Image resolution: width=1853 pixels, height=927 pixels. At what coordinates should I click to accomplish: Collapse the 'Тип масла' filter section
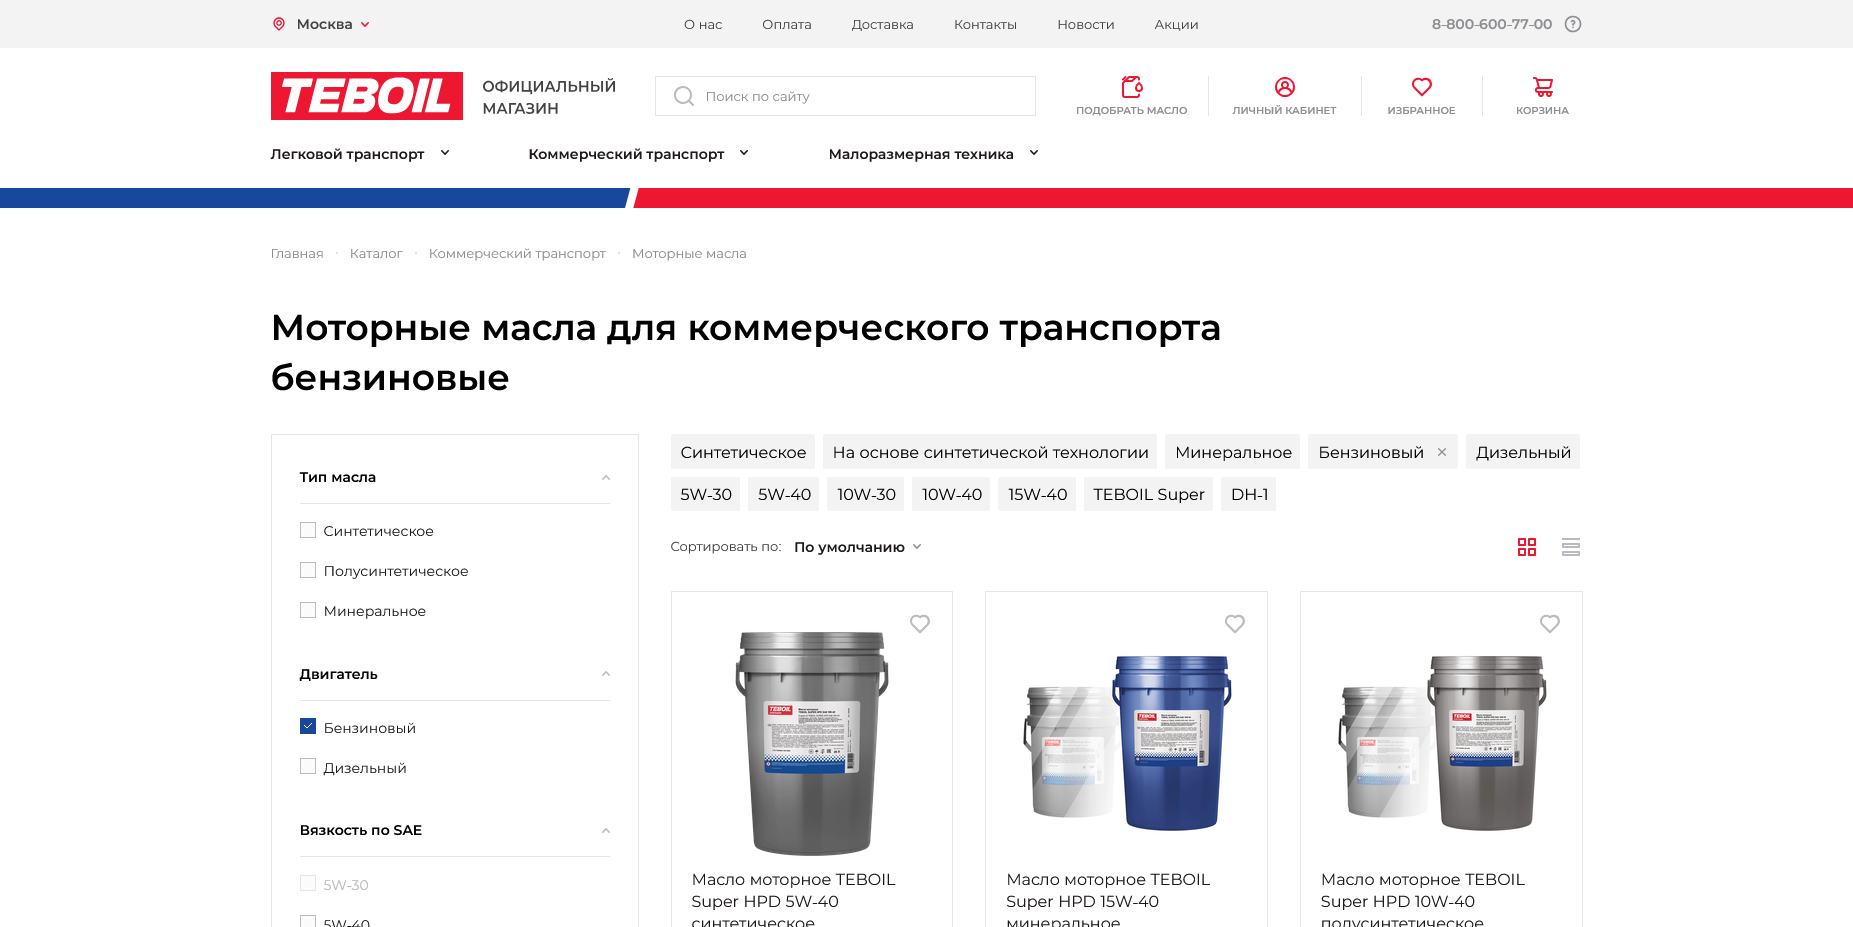[606, 478]
